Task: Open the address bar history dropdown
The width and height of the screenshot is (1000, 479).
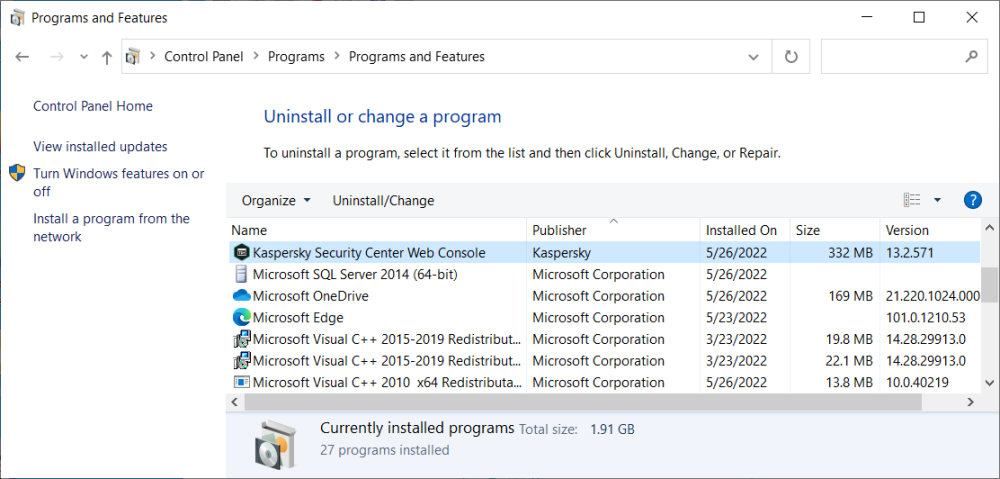Action: (x=755, y=57)
